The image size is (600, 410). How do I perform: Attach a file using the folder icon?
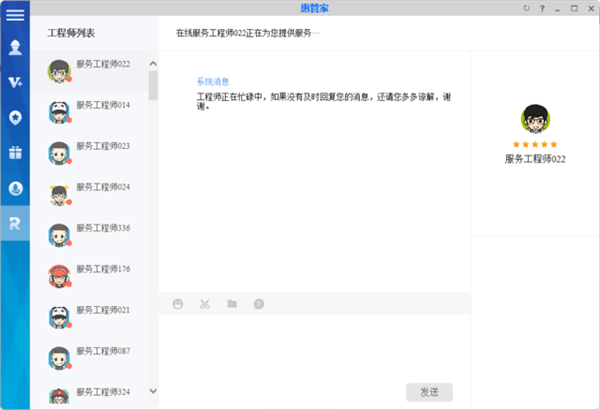pyautogui.click(x=231, y=303)
